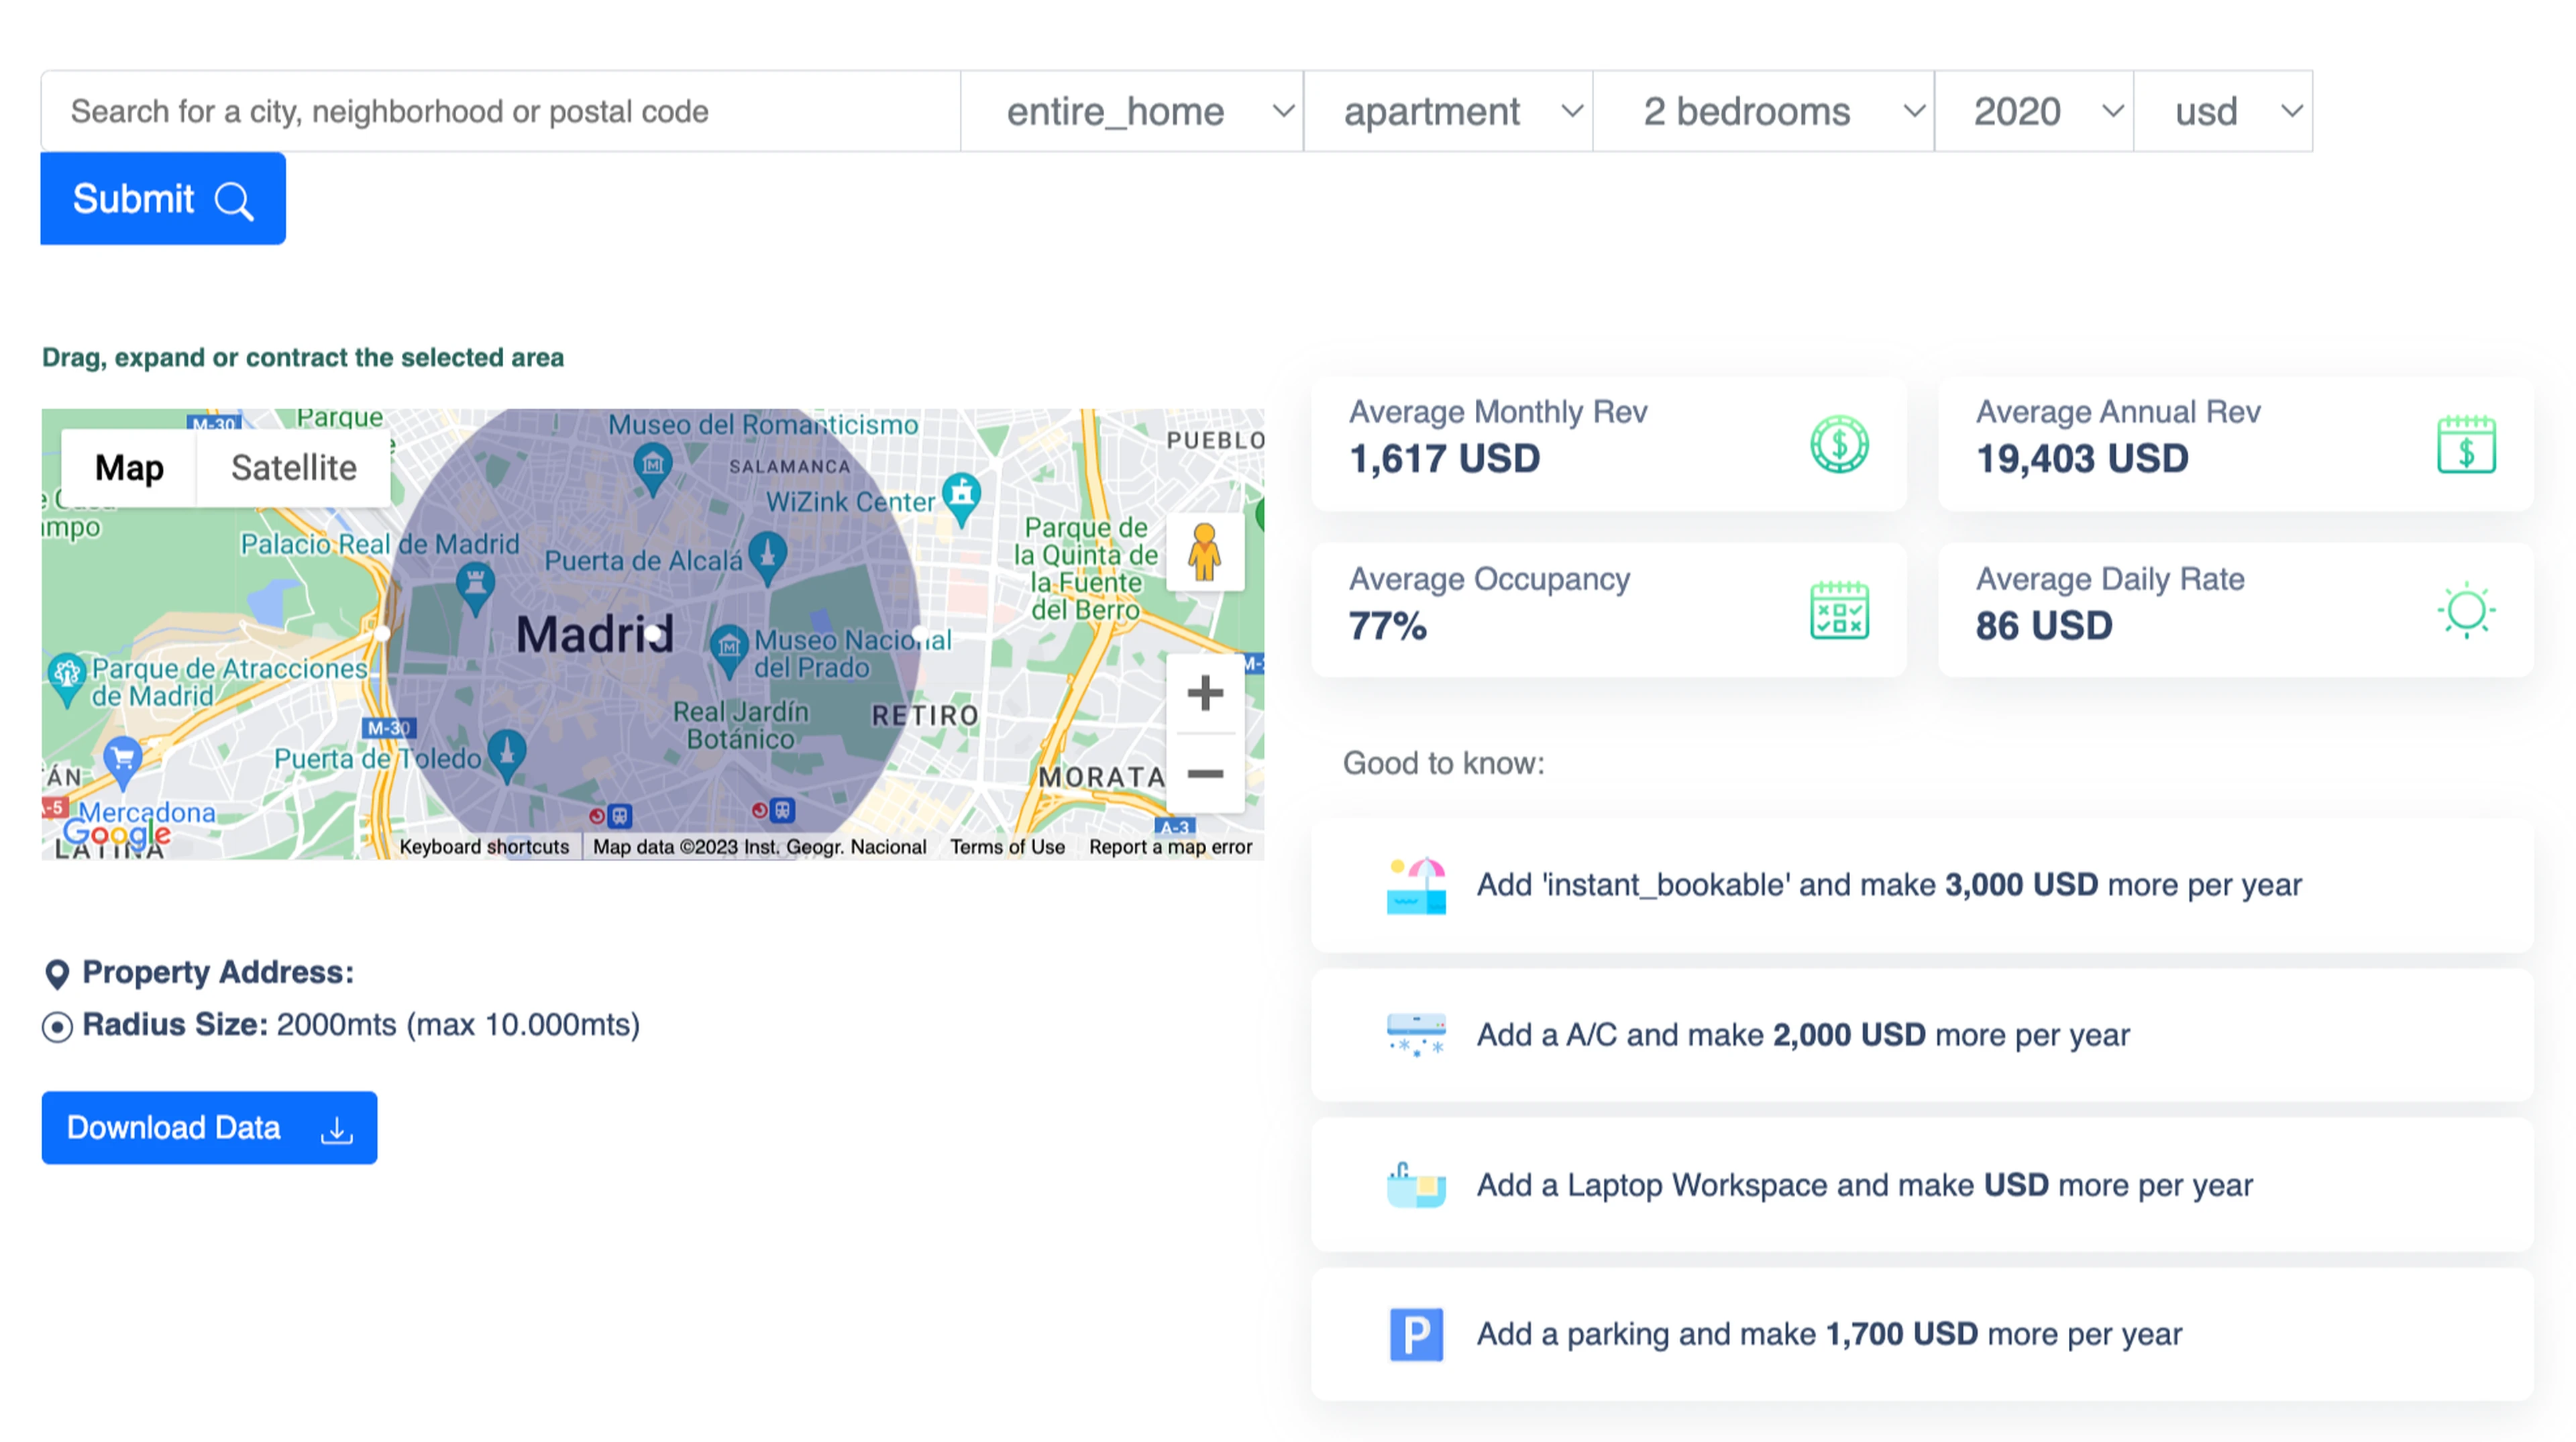Click the Puerta de Alcalá map marker
This screenshot has height=1442, width=2576.
pyautogui.click(x=767, y=558)
